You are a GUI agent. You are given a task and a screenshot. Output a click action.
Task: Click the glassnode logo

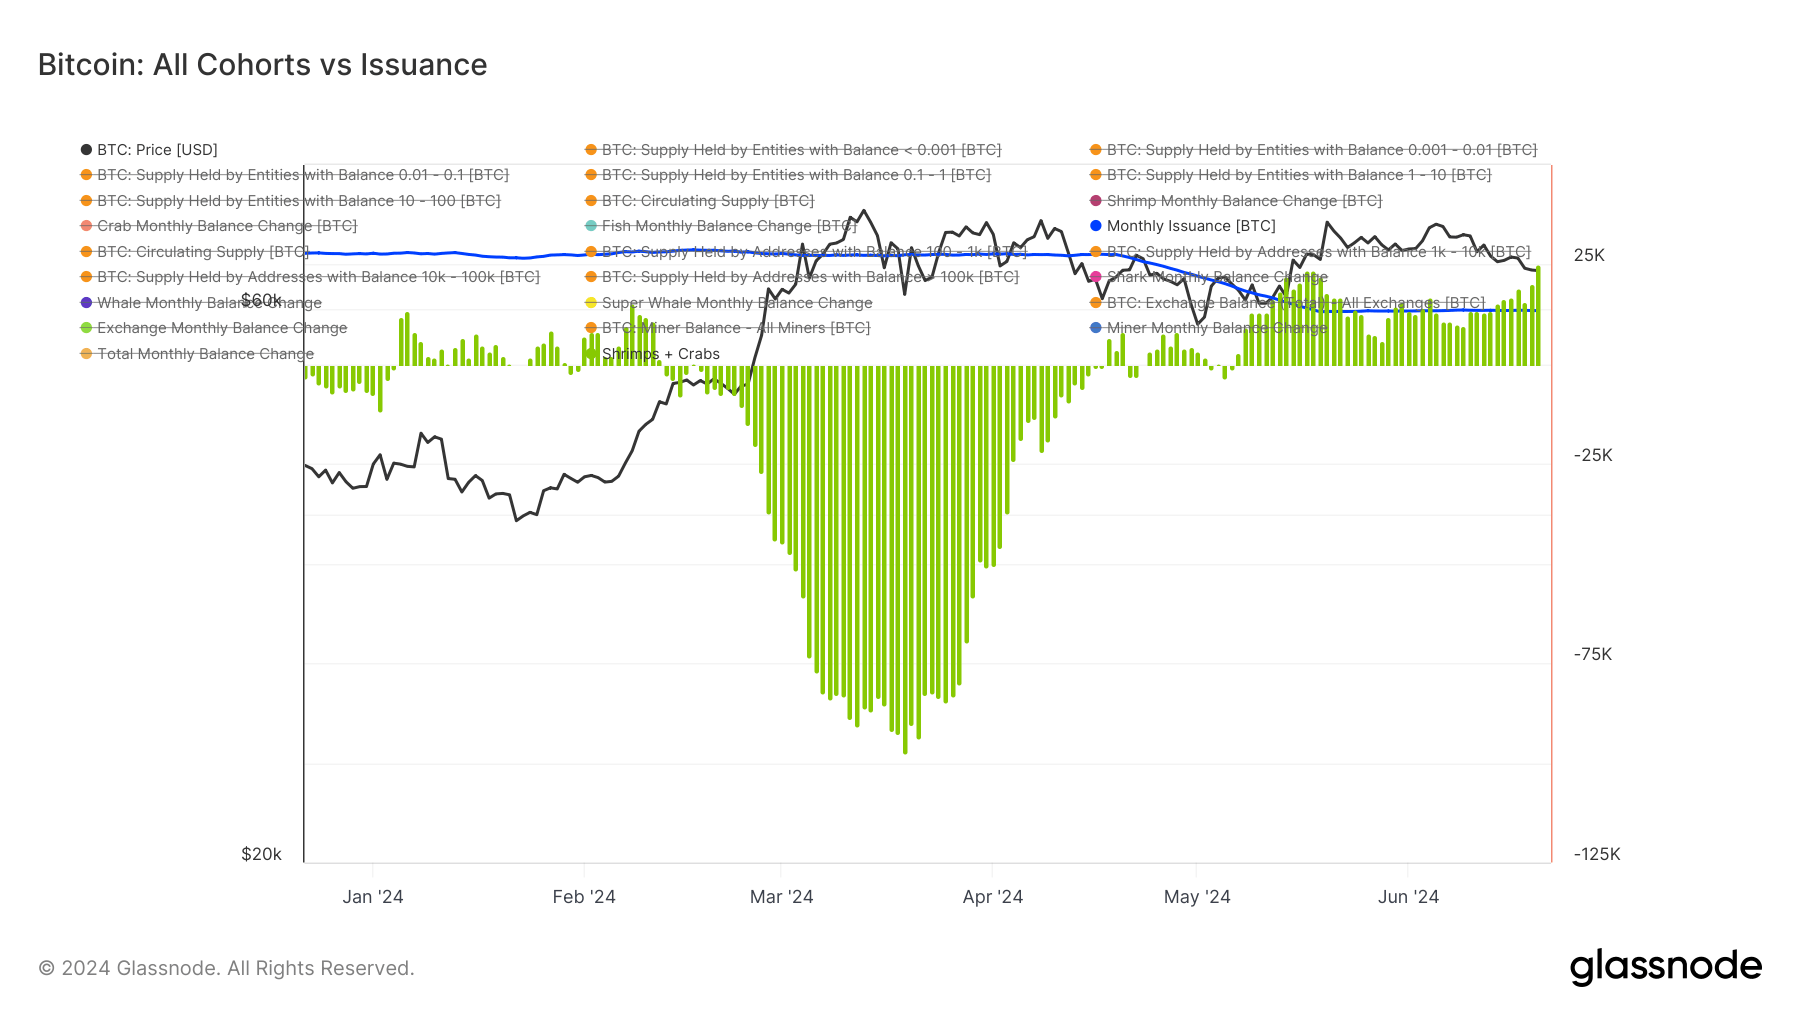click(x=1665, y=967)
